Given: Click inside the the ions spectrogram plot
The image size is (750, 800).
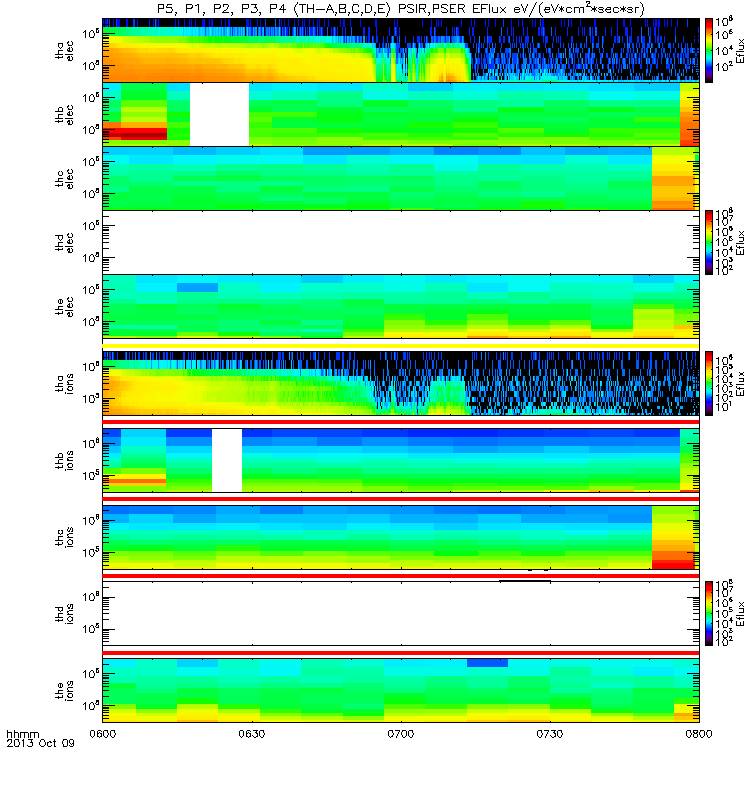Looking at the screenshot, I should point(401,690).
